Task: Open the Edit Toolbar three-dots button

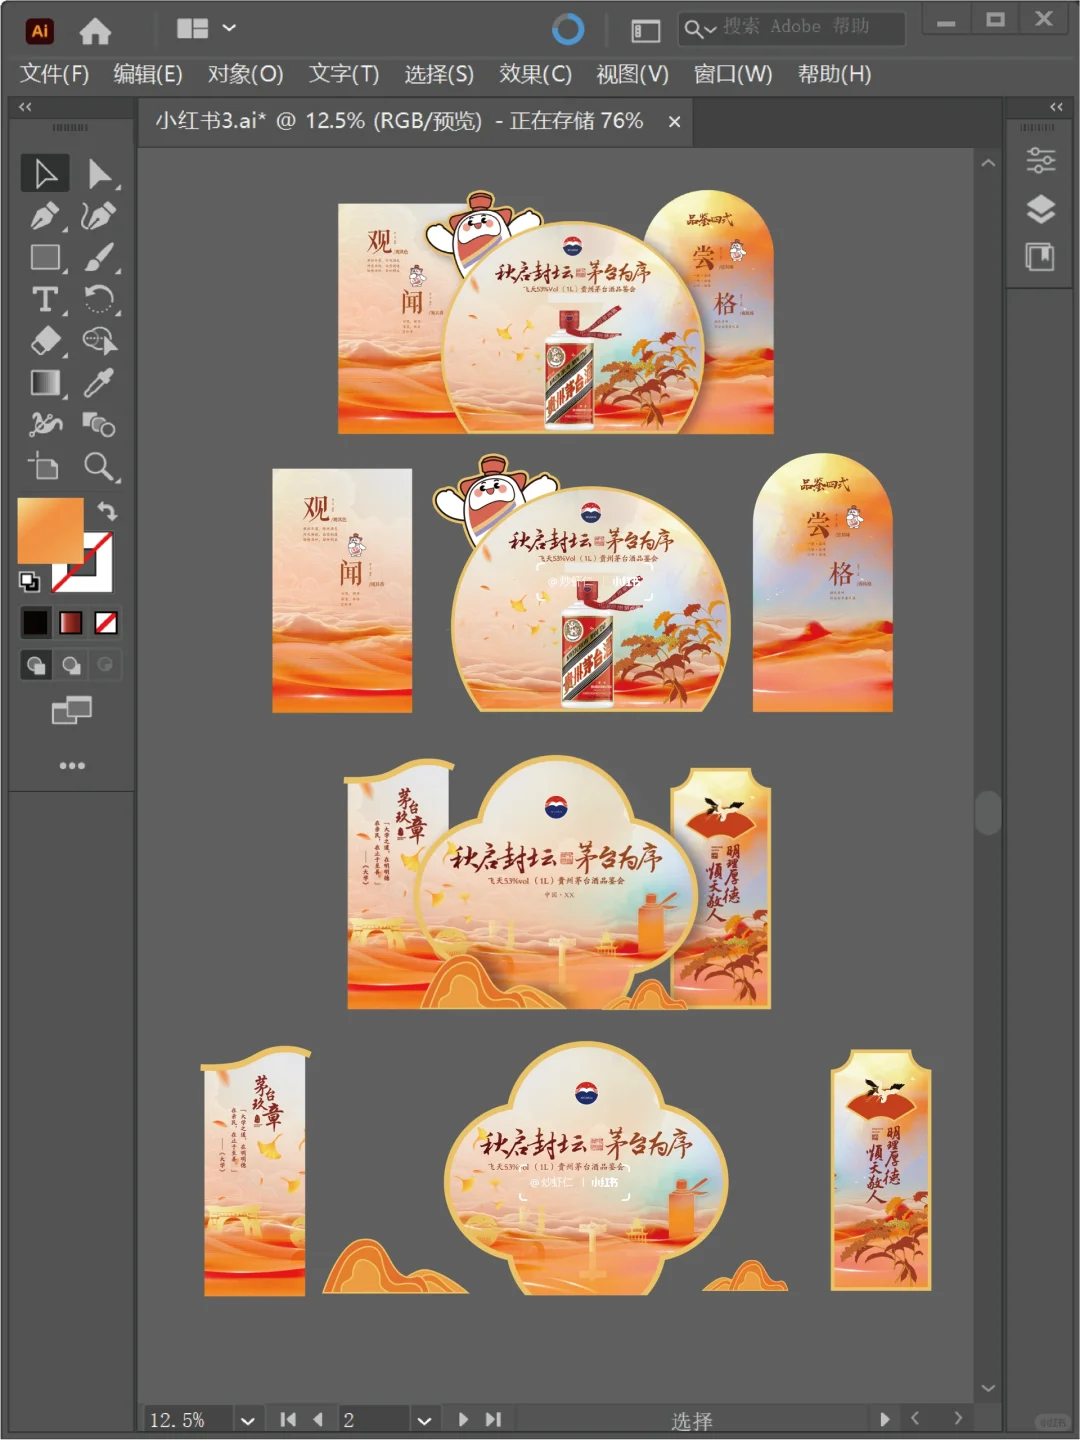Action: [x=72, y=765]
